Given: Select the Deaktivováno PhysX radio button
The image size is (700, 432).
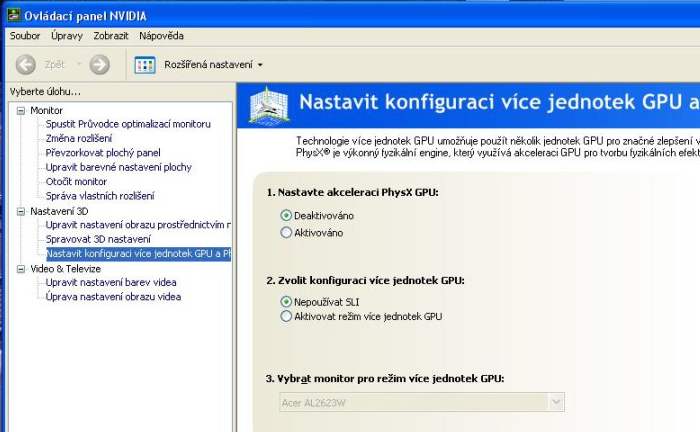Looking at the screenshot, I should pyautogui.click(x=286, y=215).
